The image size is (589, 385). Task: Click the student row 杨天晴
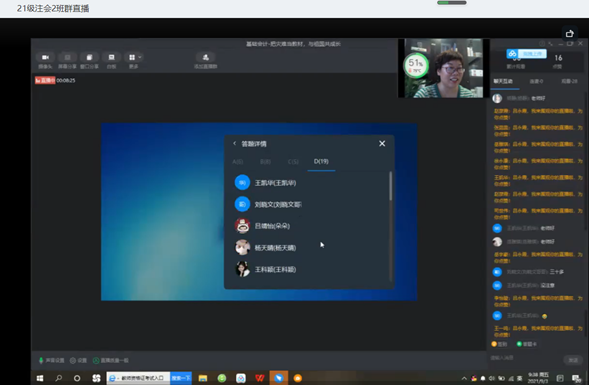pos(310,248)
